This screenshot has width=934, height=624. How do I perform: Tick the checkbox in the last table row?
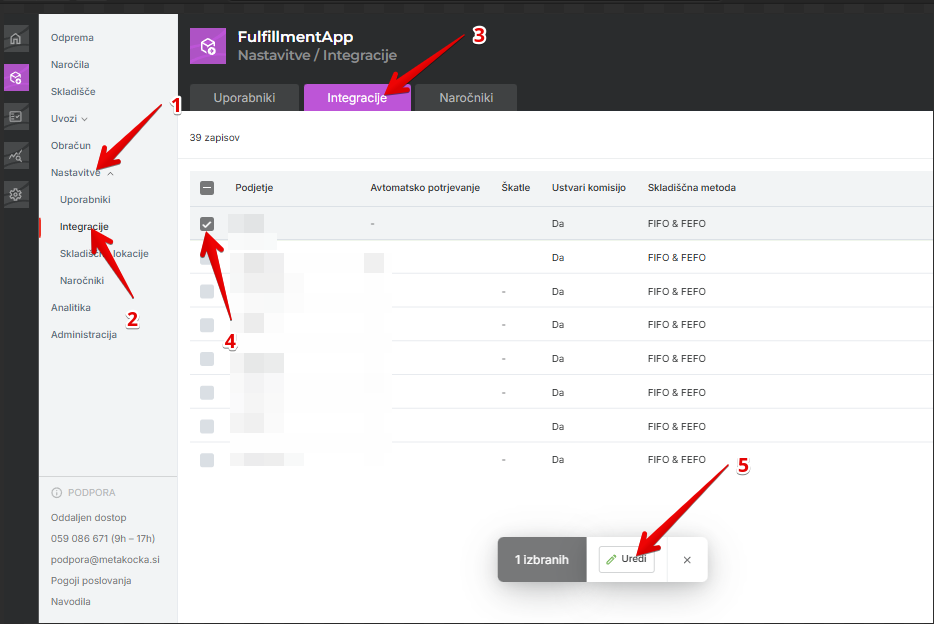click(207, 460)
